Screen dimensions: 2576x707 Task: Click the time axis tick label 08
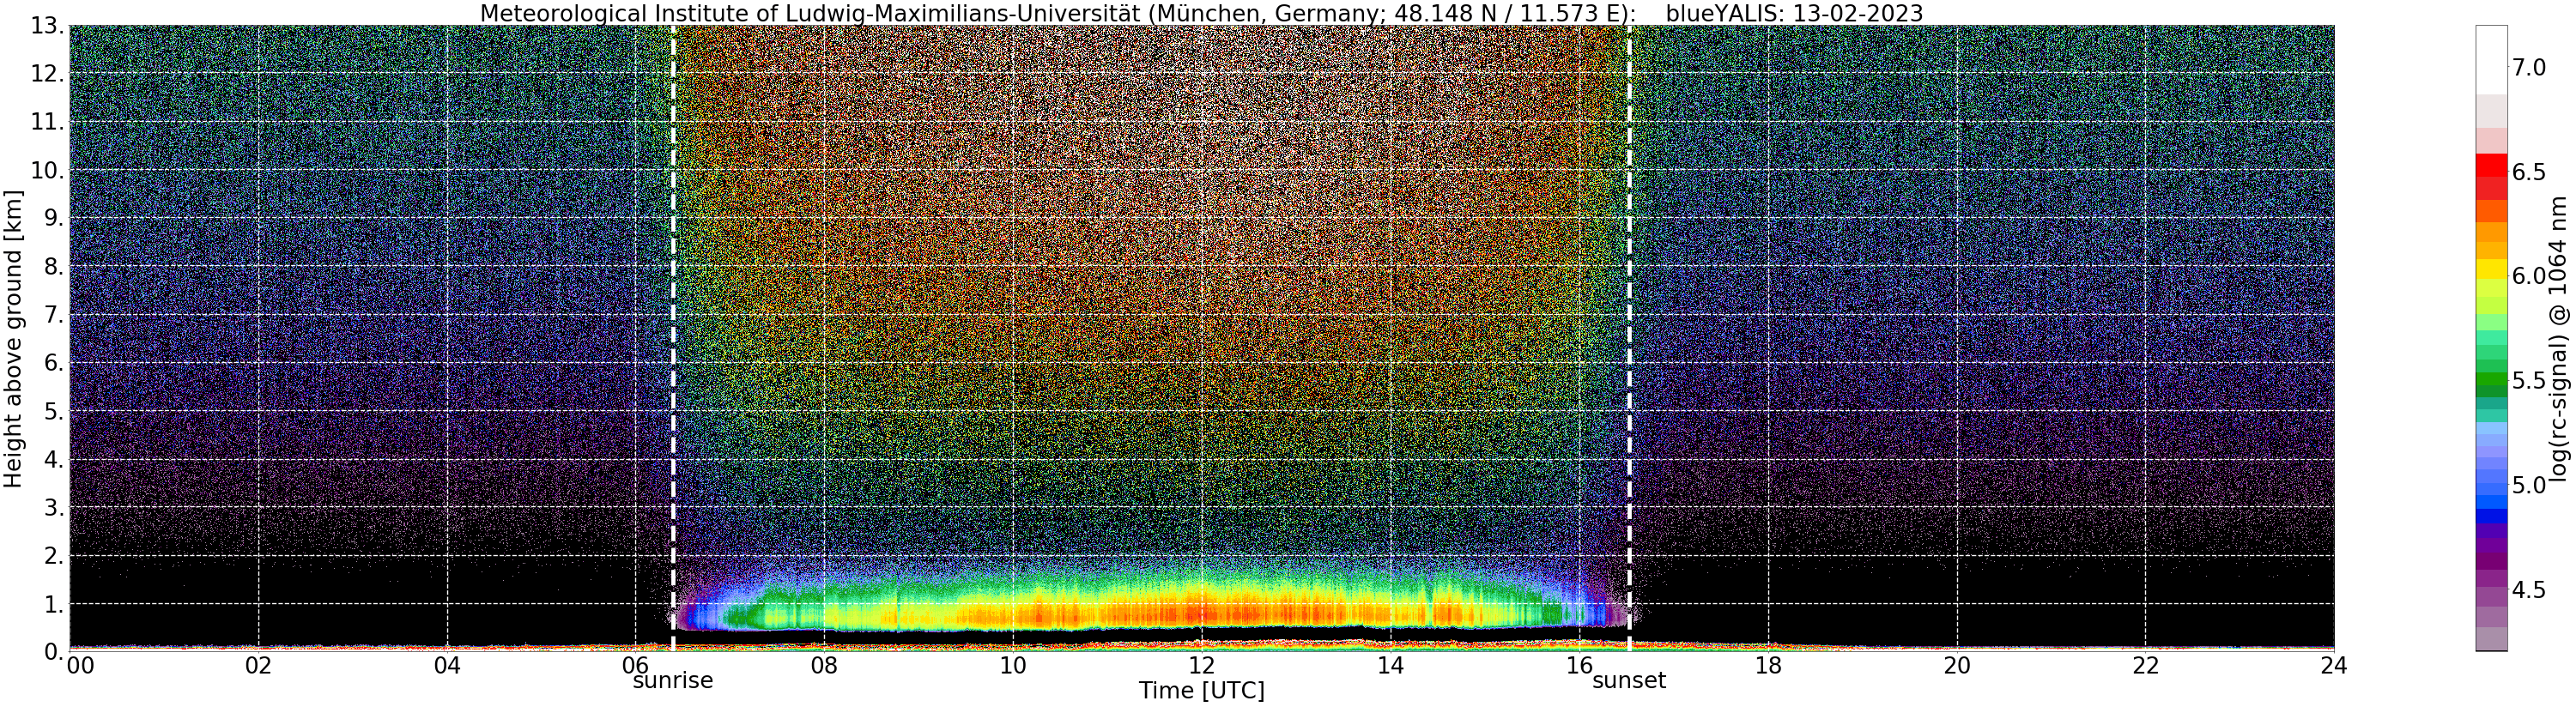(824, 666)
